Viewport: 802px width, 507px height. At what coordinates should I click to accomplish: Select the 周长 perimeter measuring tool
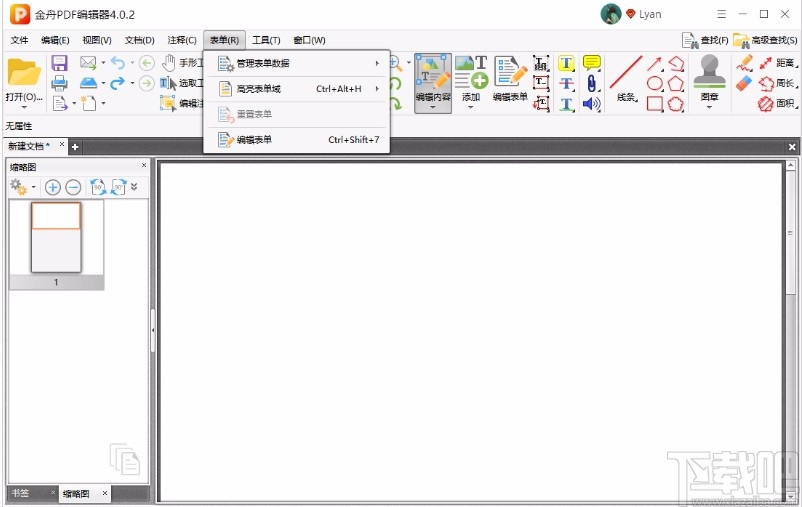tap(778, 83)
